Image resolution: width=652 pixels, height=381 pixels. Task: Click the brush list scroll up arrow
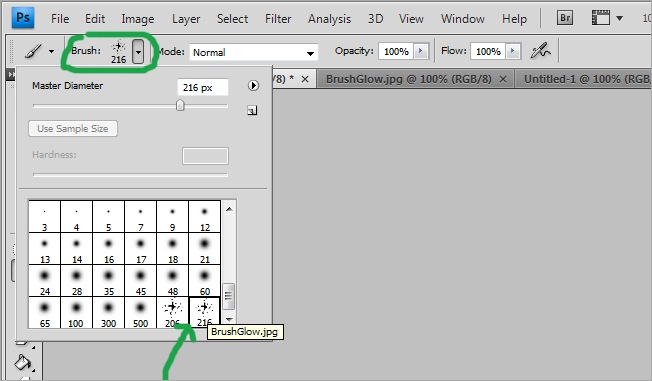point(229,209)
